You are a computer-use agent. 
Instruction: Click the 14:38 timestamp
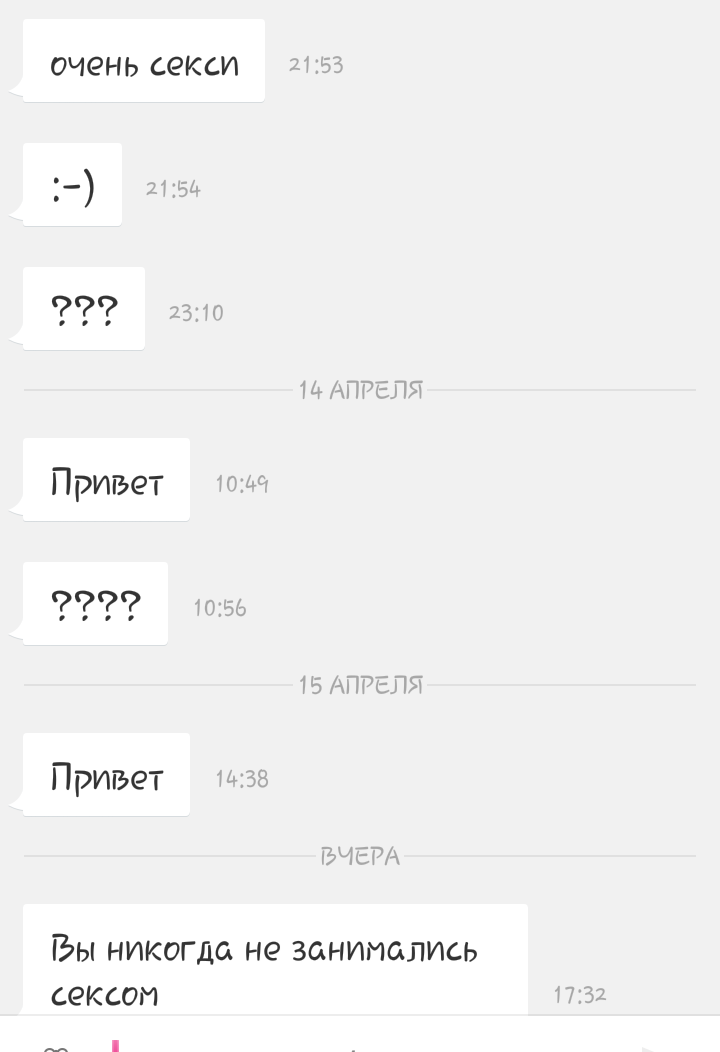(x=242, y=779)
